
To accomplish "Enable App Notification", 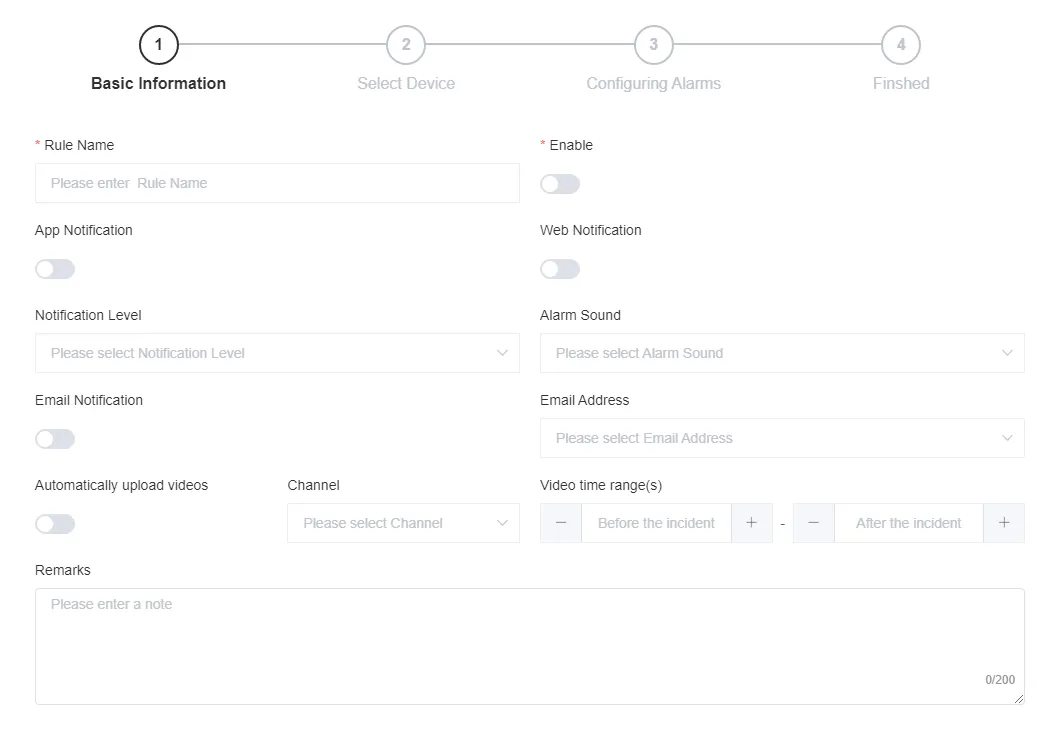I will [55, 268].
